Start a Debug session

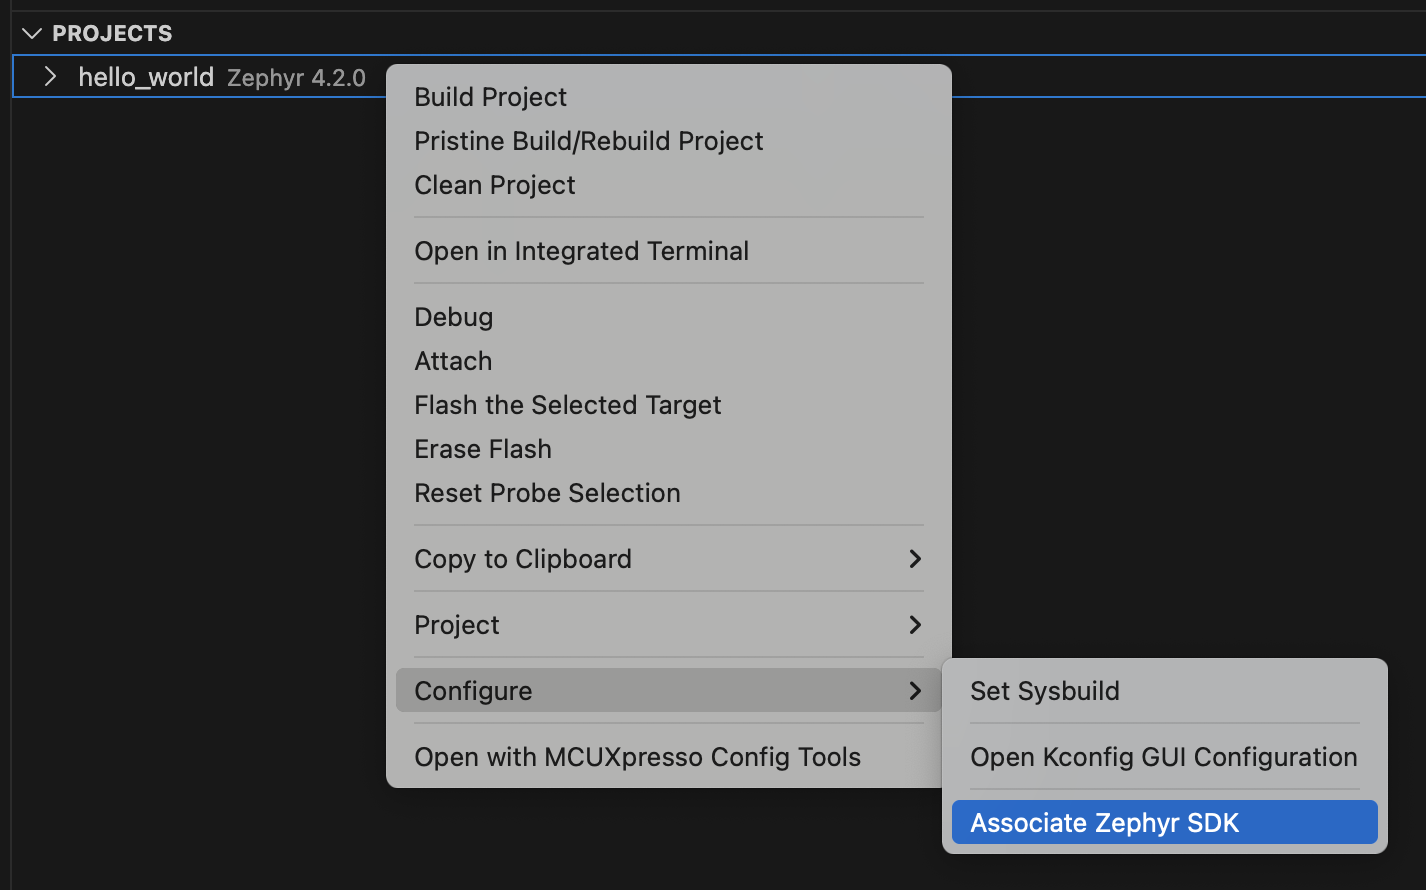(x=453, y=317)
